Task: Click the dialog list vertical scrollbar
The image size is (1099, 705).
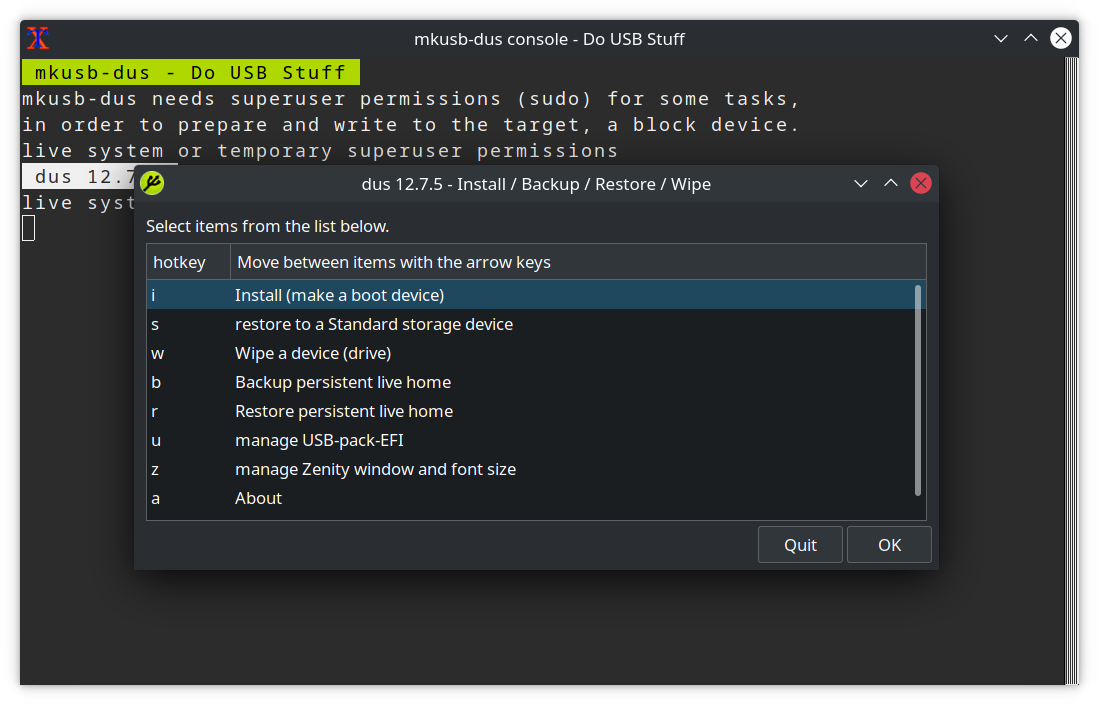Action: [x=918, y=390]
